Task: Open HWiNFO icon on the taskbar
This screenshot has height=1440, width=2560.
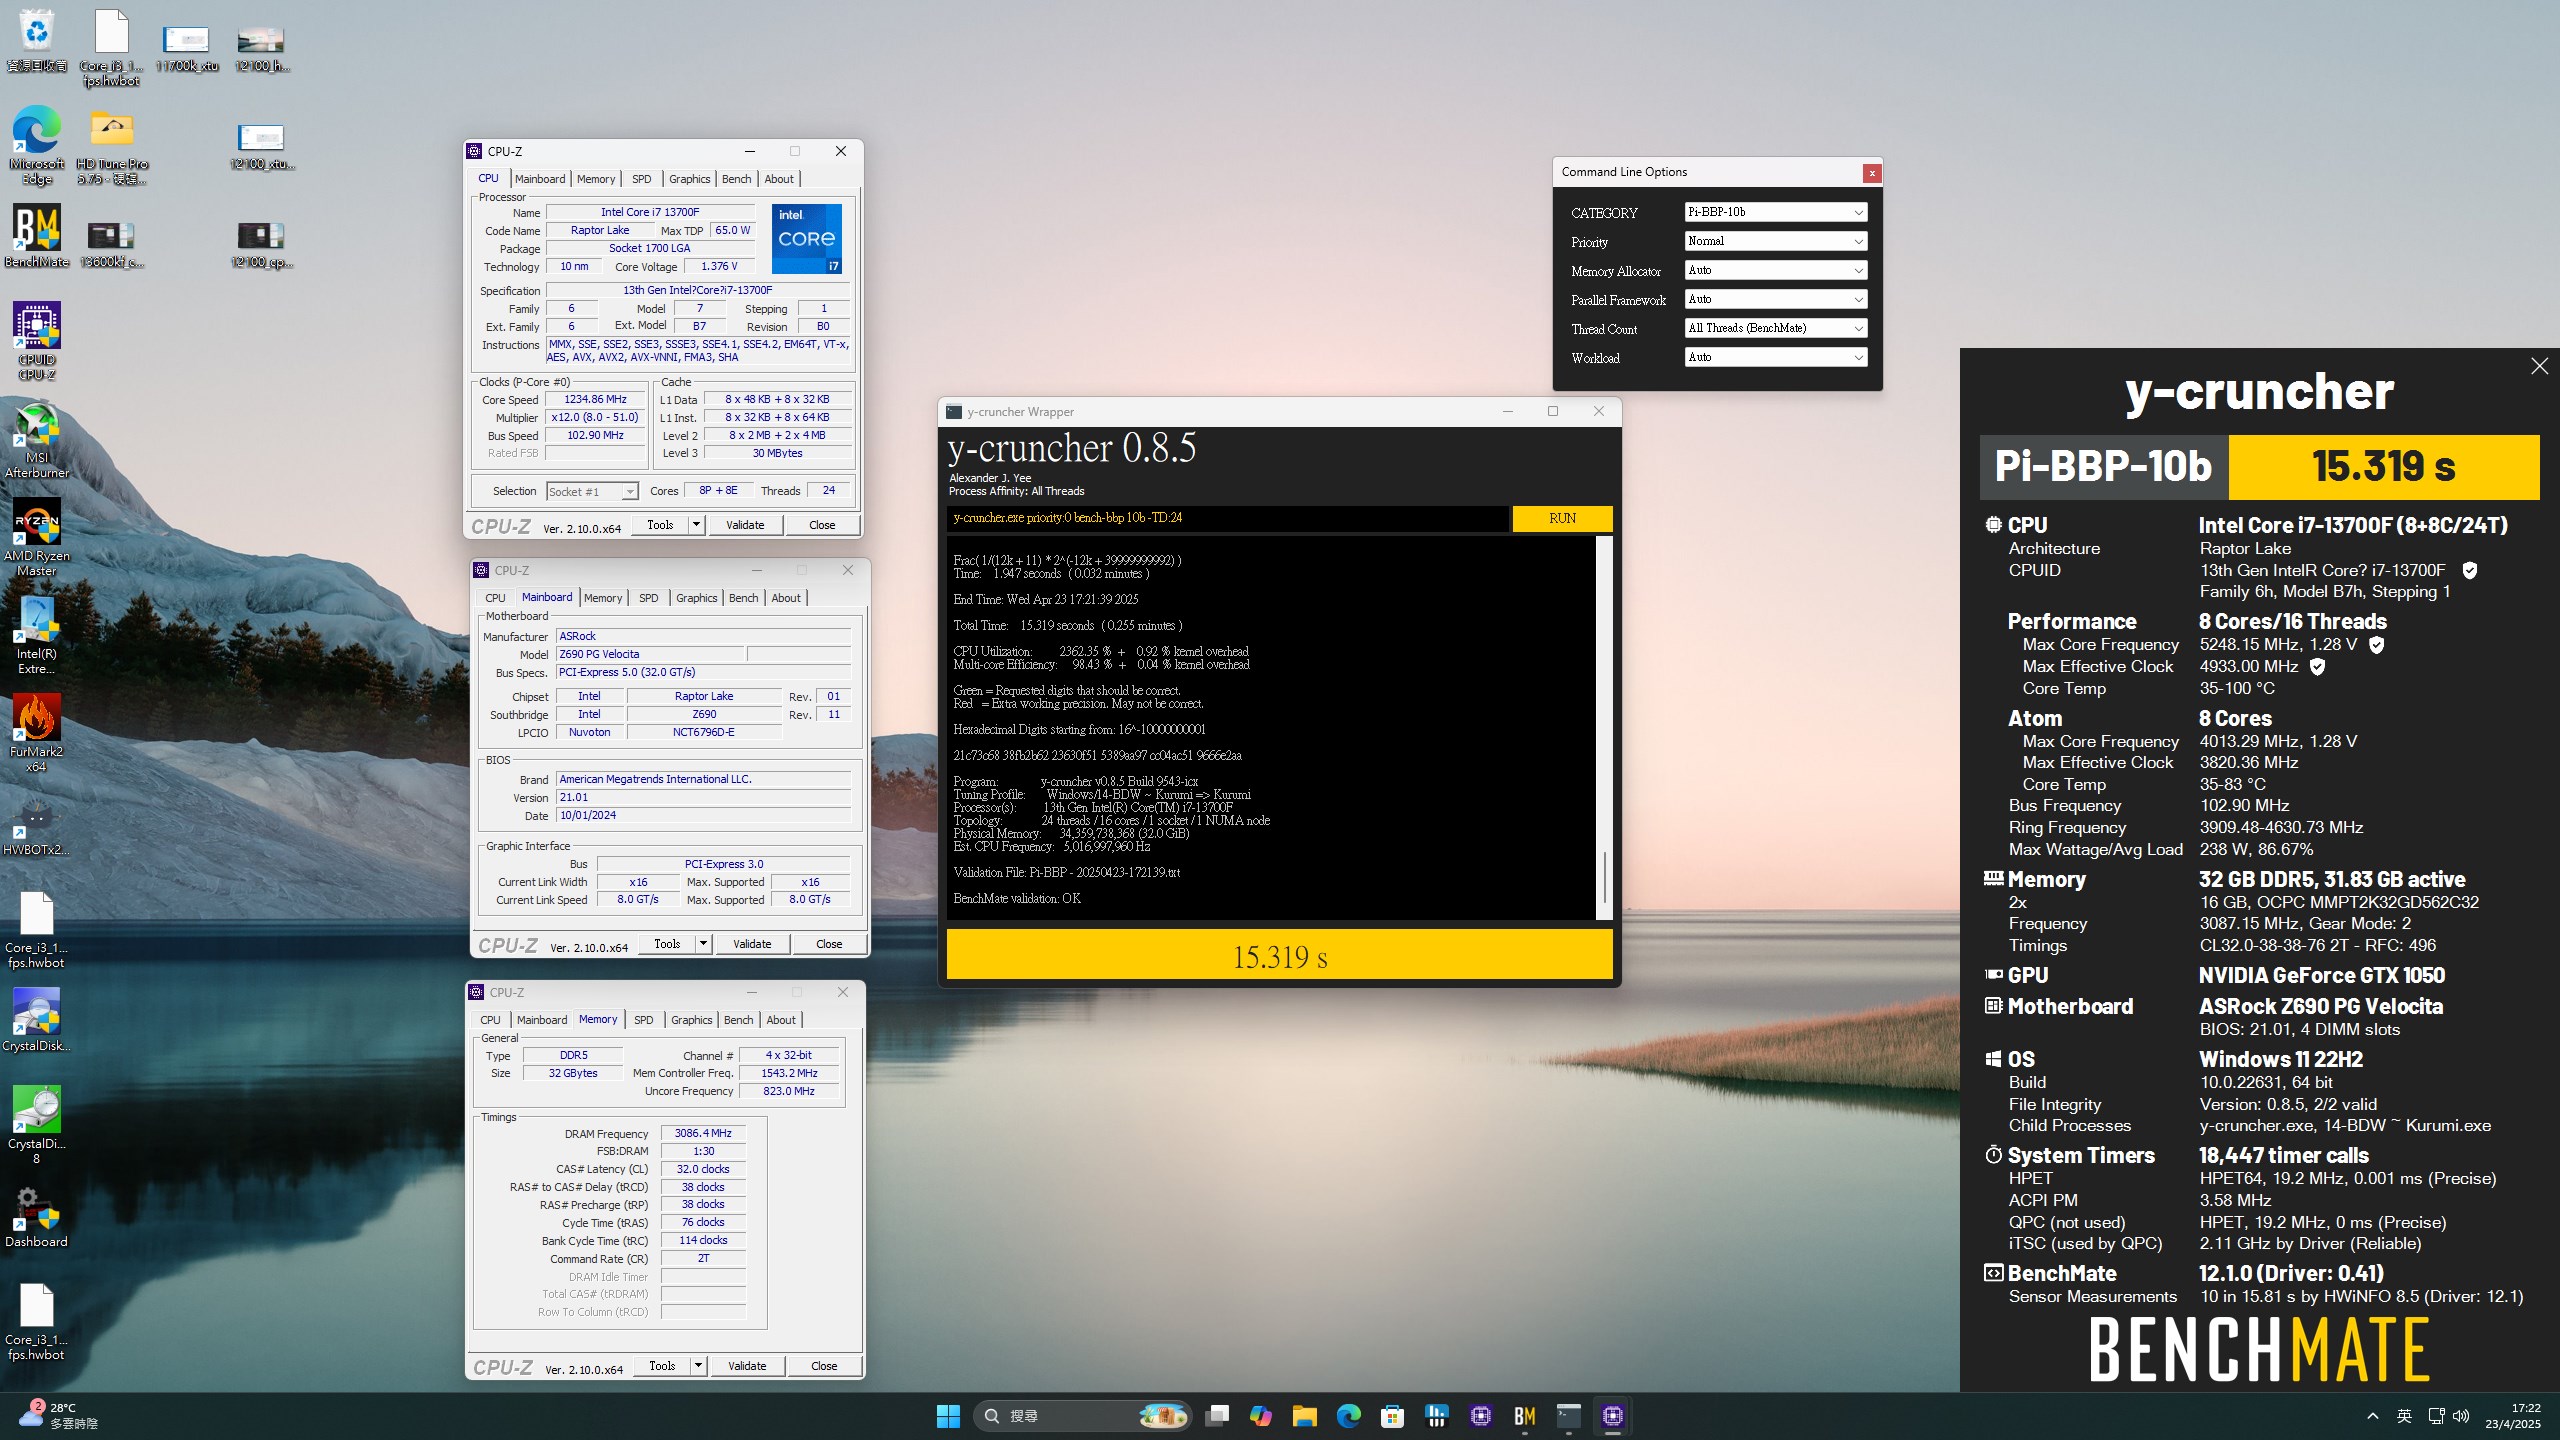Action: click(x=1437, y=1416)
